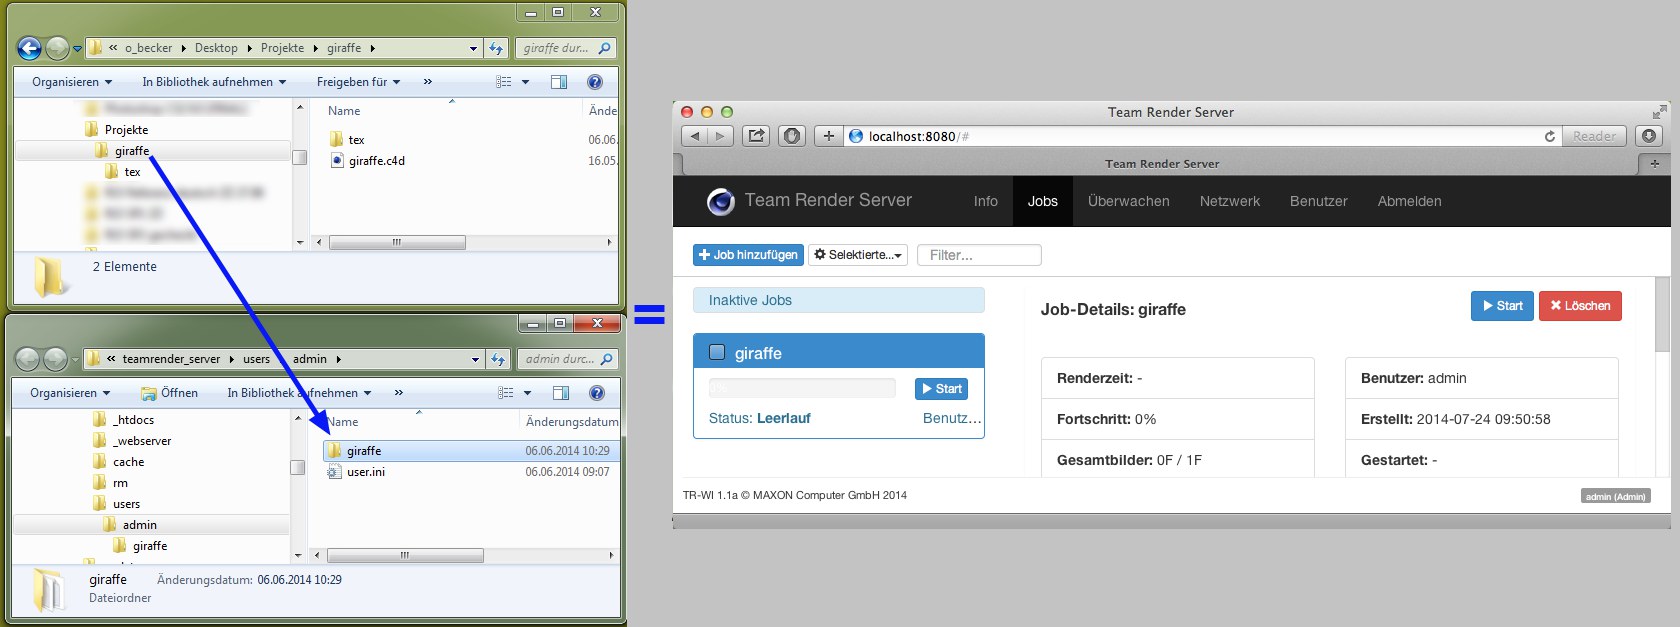1680x627 pixels.
Task: Open the Selektierte dropdown
Action: point(858,255)
